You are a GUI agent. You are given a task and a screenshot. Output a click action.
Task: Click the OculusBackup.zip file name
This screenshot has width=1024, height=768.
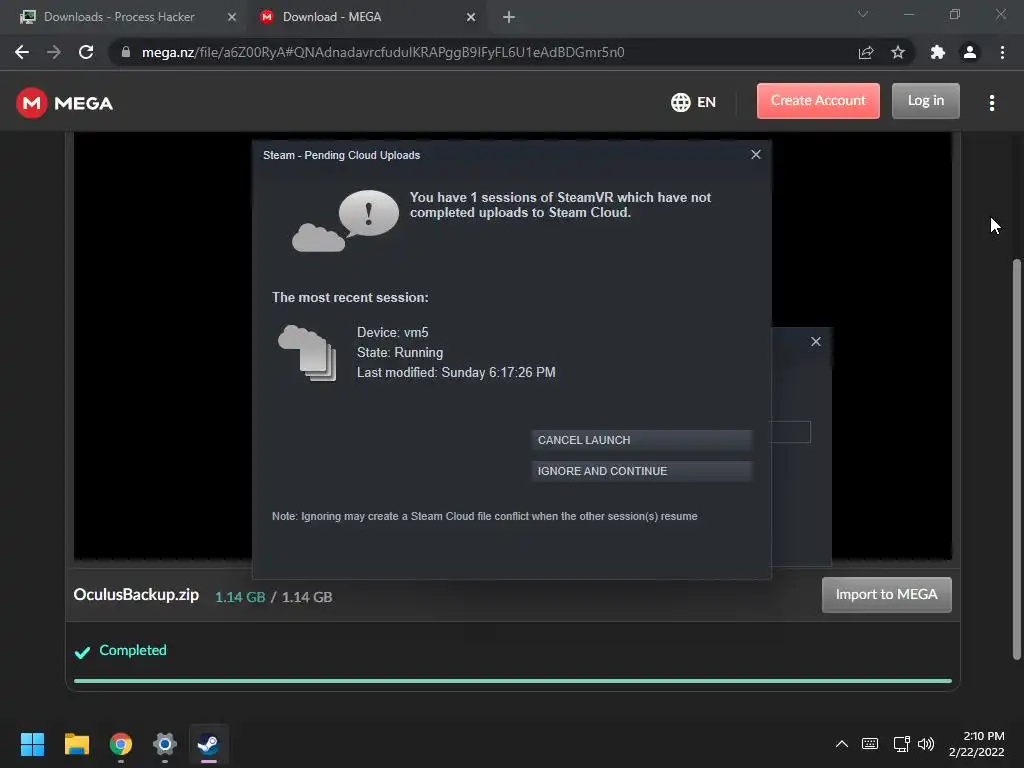pyautogui.click(x=136, y=594)
